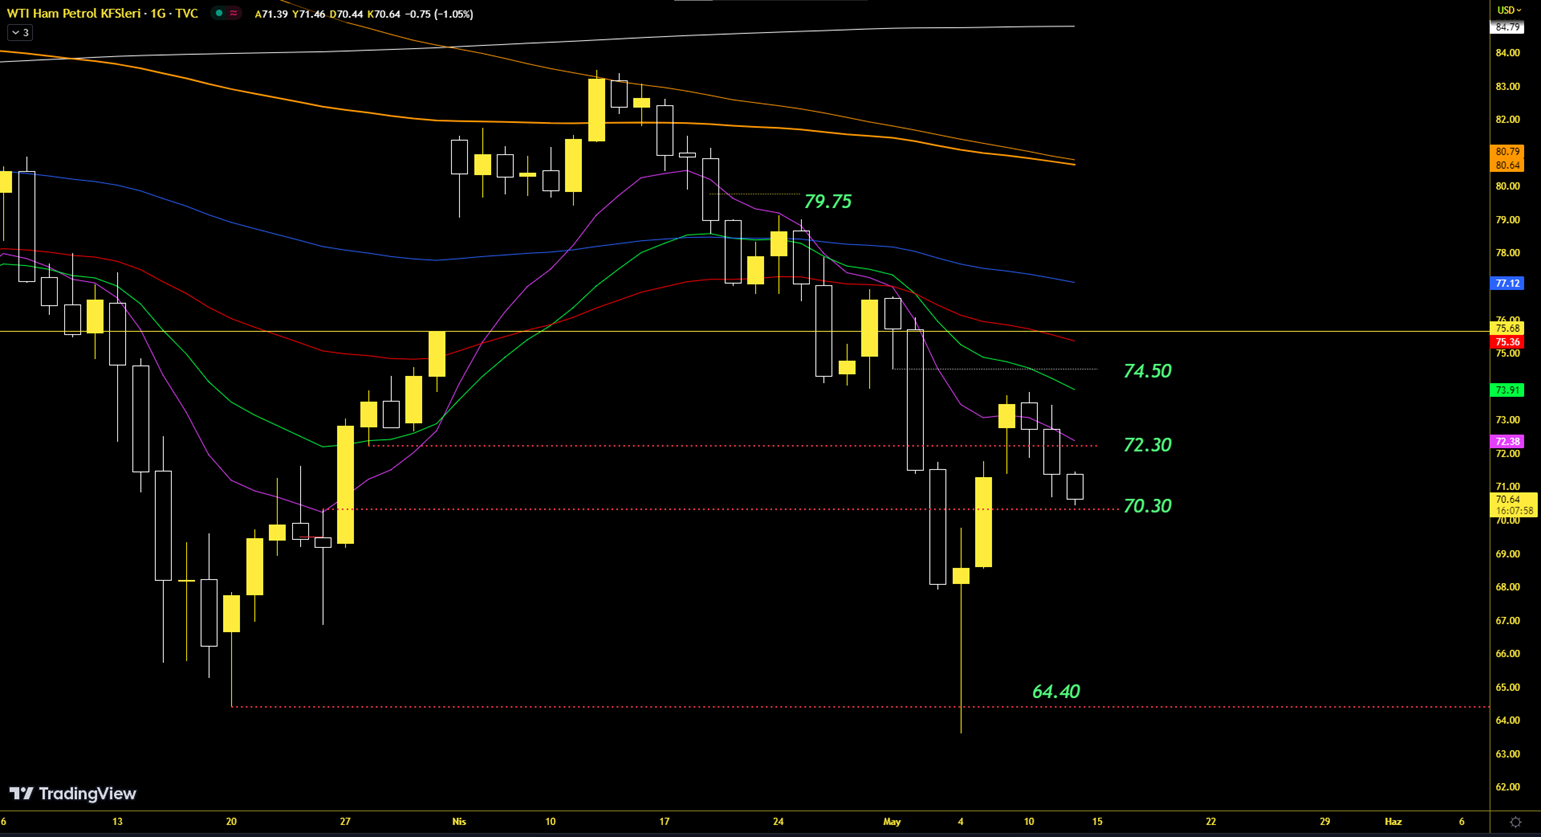Click the pink data mode indicator icon
1541x837 pixels.
(x=234, y=14)
